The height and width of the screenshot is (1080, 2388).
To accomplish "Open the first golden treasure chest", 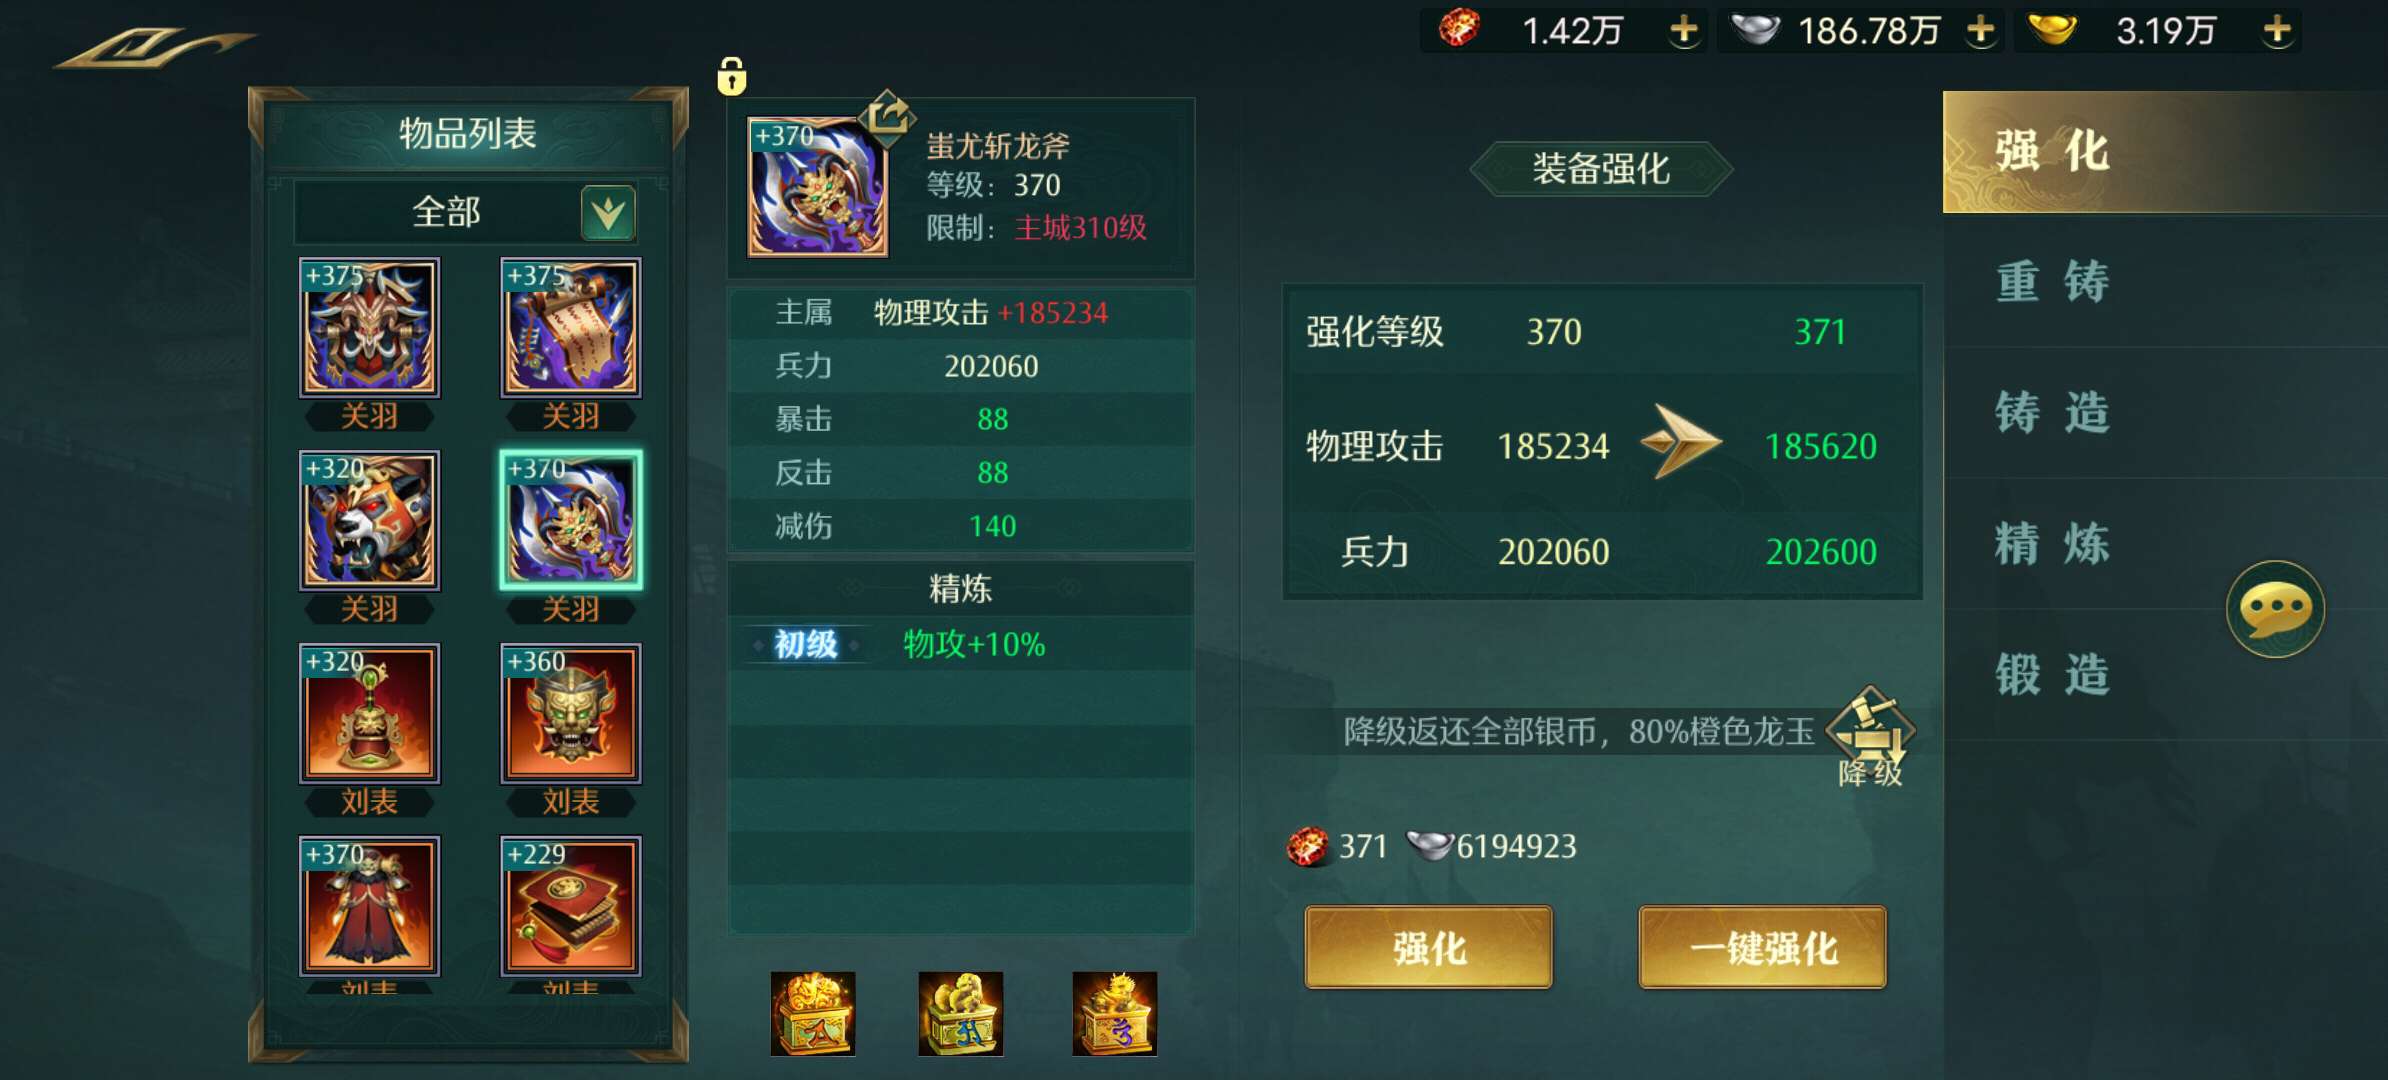I will click(x=813, y=1013).
